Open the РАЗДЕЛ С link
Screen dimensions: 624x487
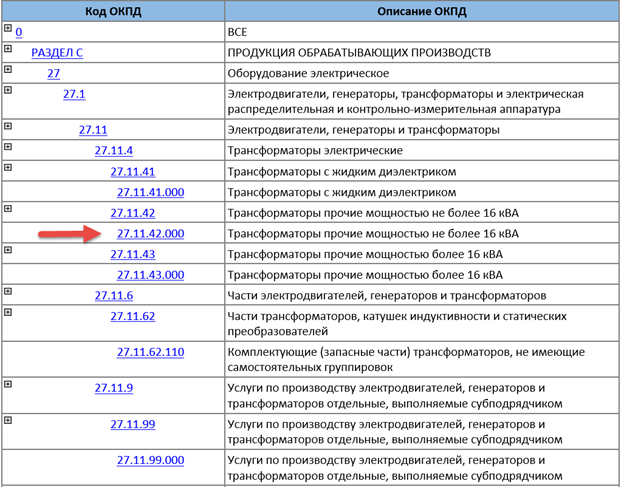(x=57, y=53)
